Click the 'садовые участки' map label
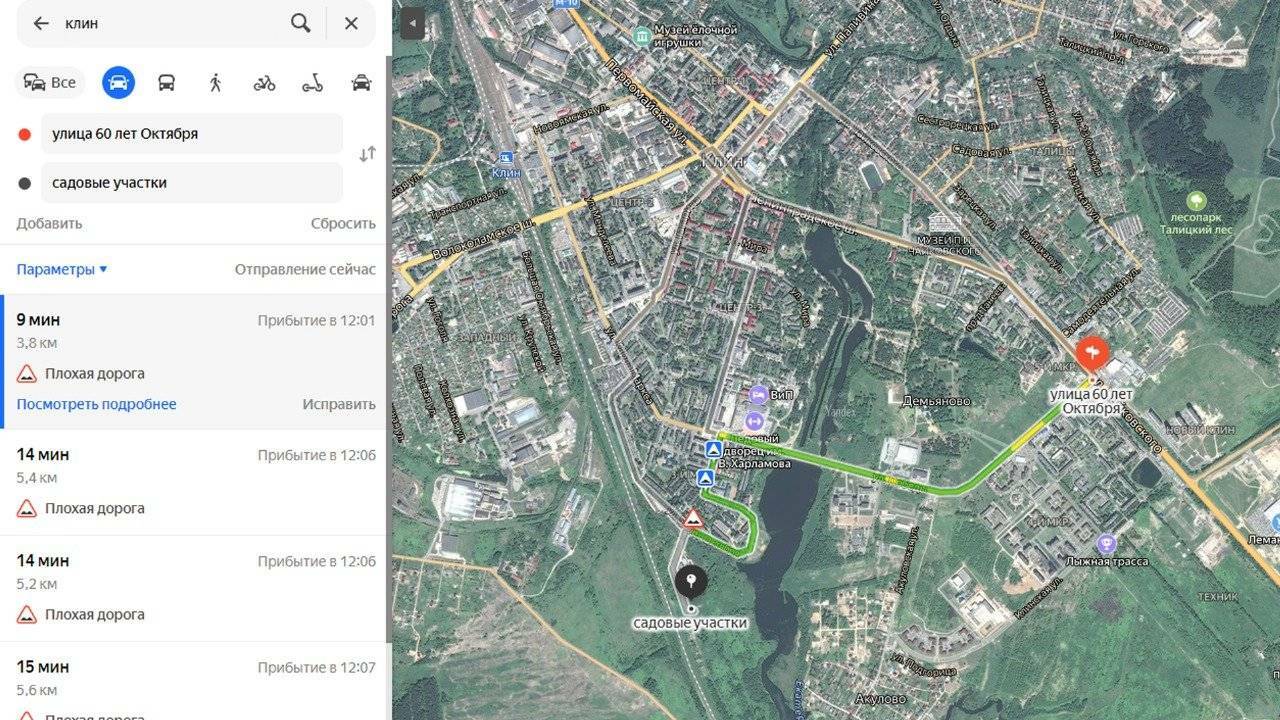 click(x=690, y=623)
